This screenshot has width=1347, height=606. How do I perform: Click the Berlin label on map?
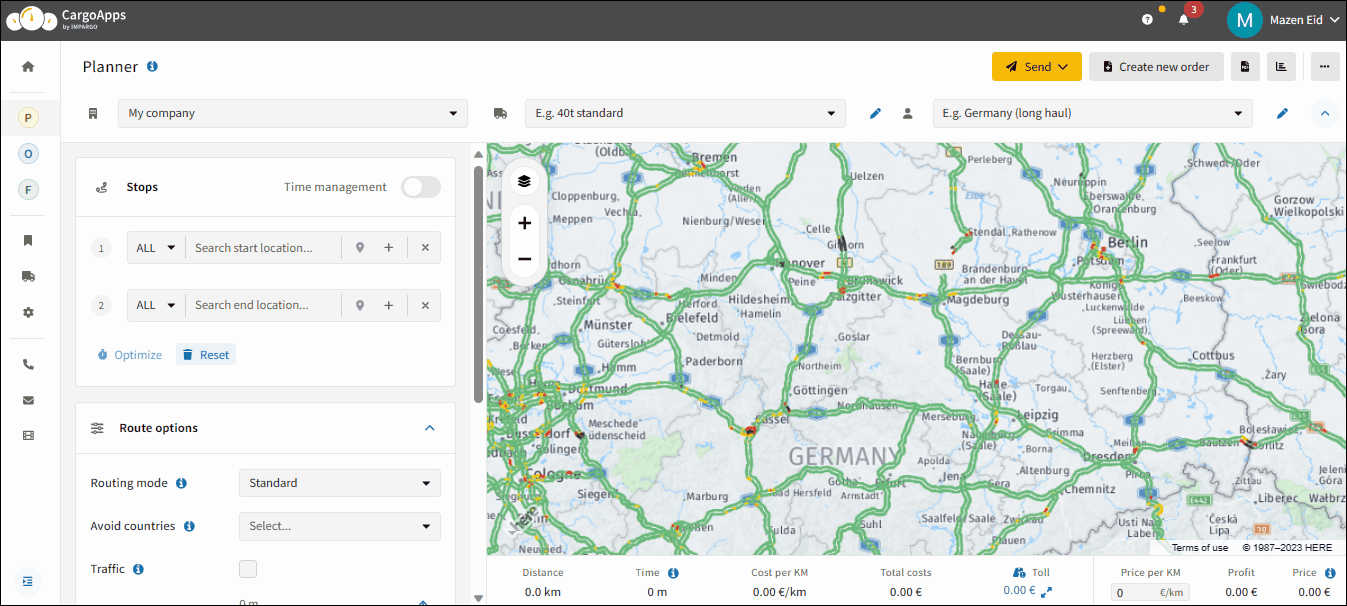tap(1128, 242)
